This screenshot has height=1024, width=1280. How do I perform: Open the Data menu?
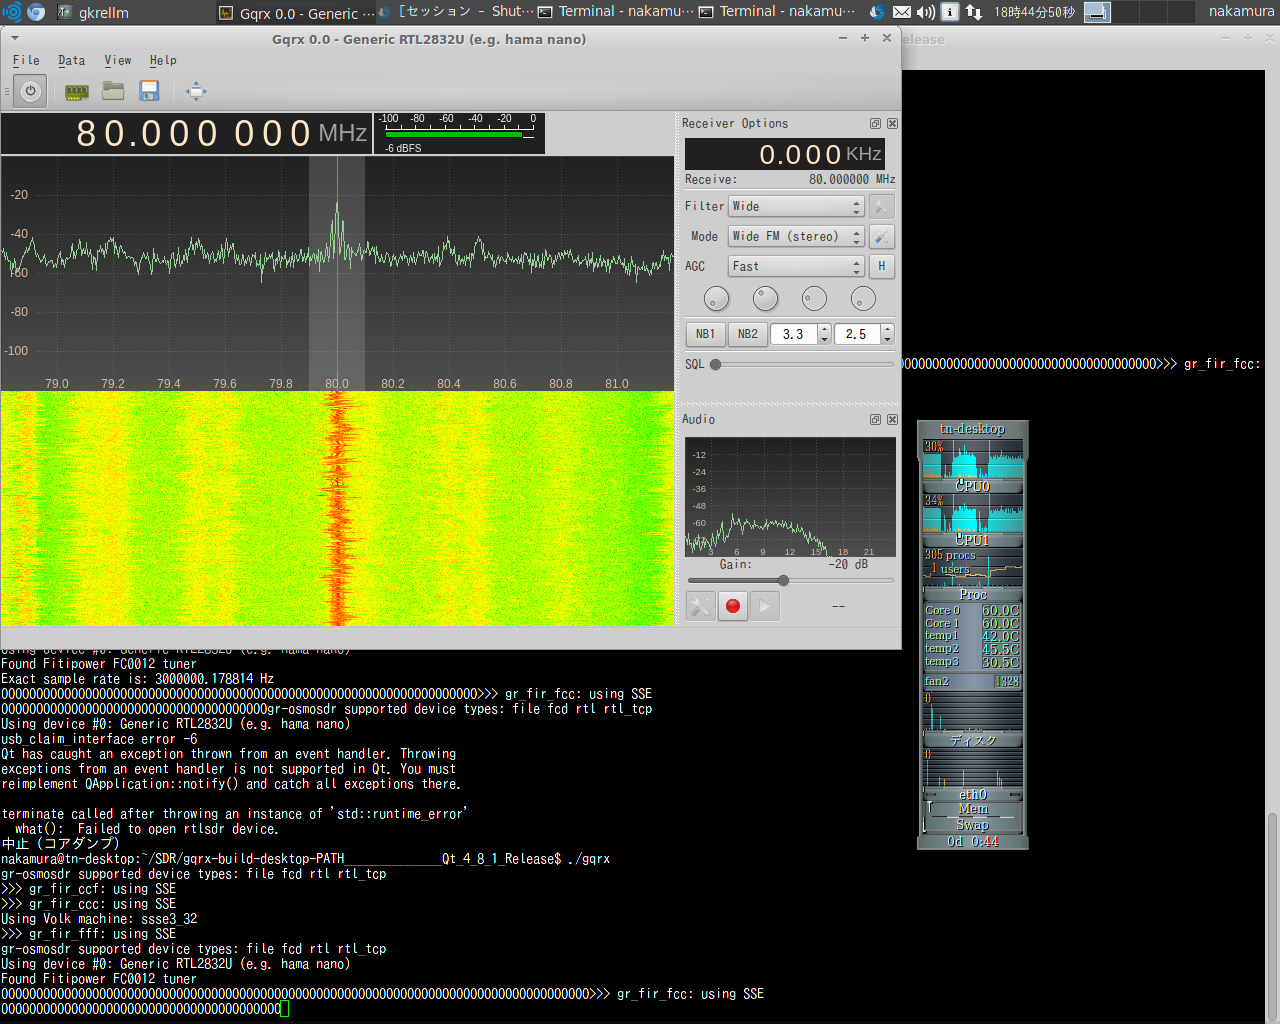[x=71, y=60]
